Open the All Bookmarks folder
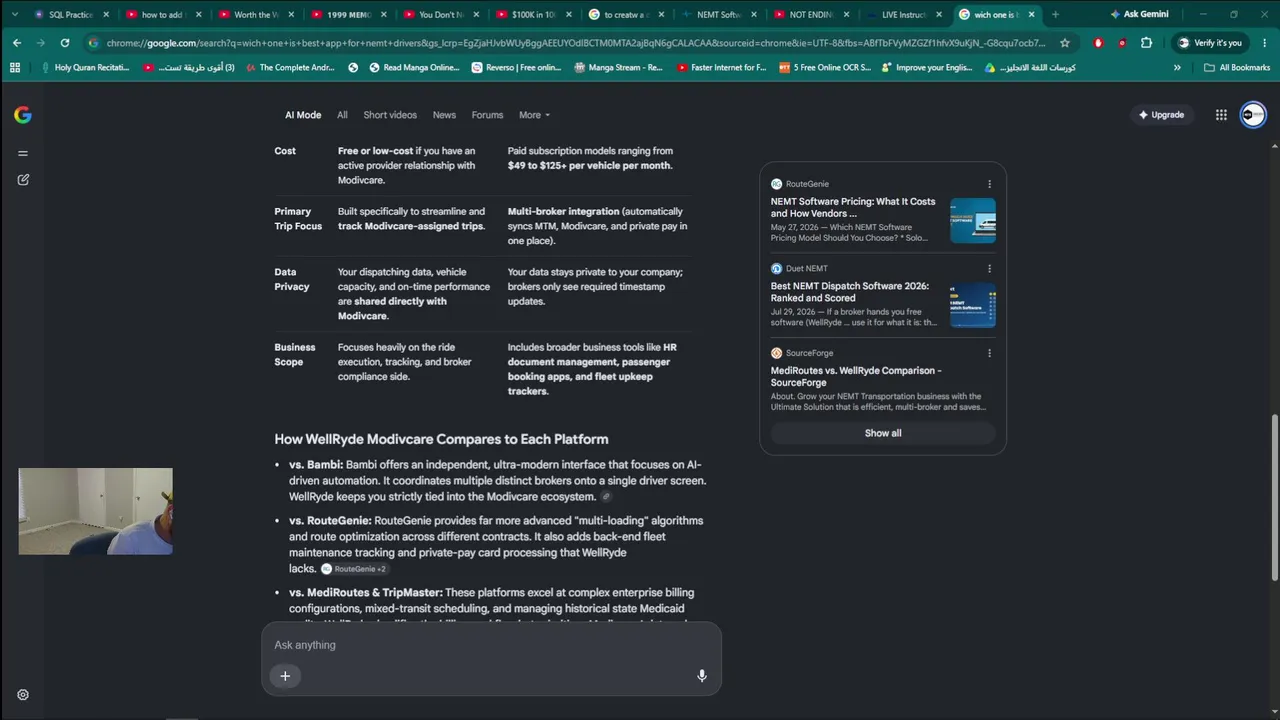 coord(1237,68)
